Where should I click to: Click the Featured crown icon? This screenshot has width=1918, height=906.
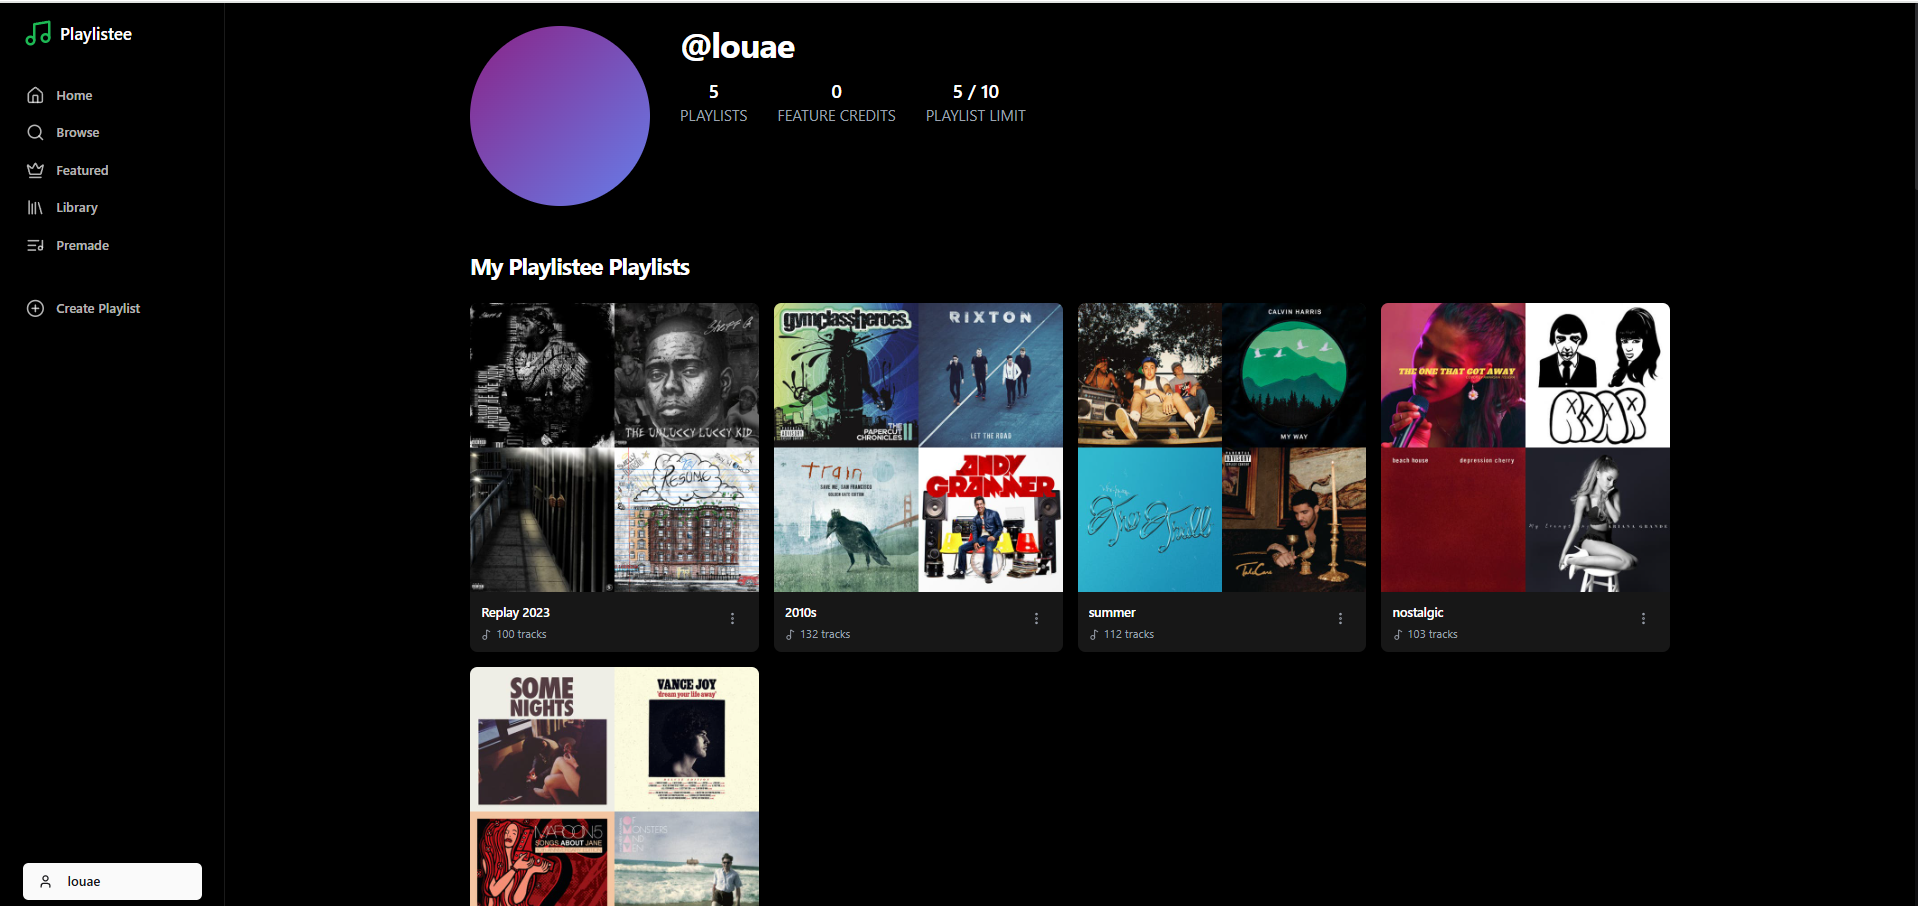[x=35, y=170]
